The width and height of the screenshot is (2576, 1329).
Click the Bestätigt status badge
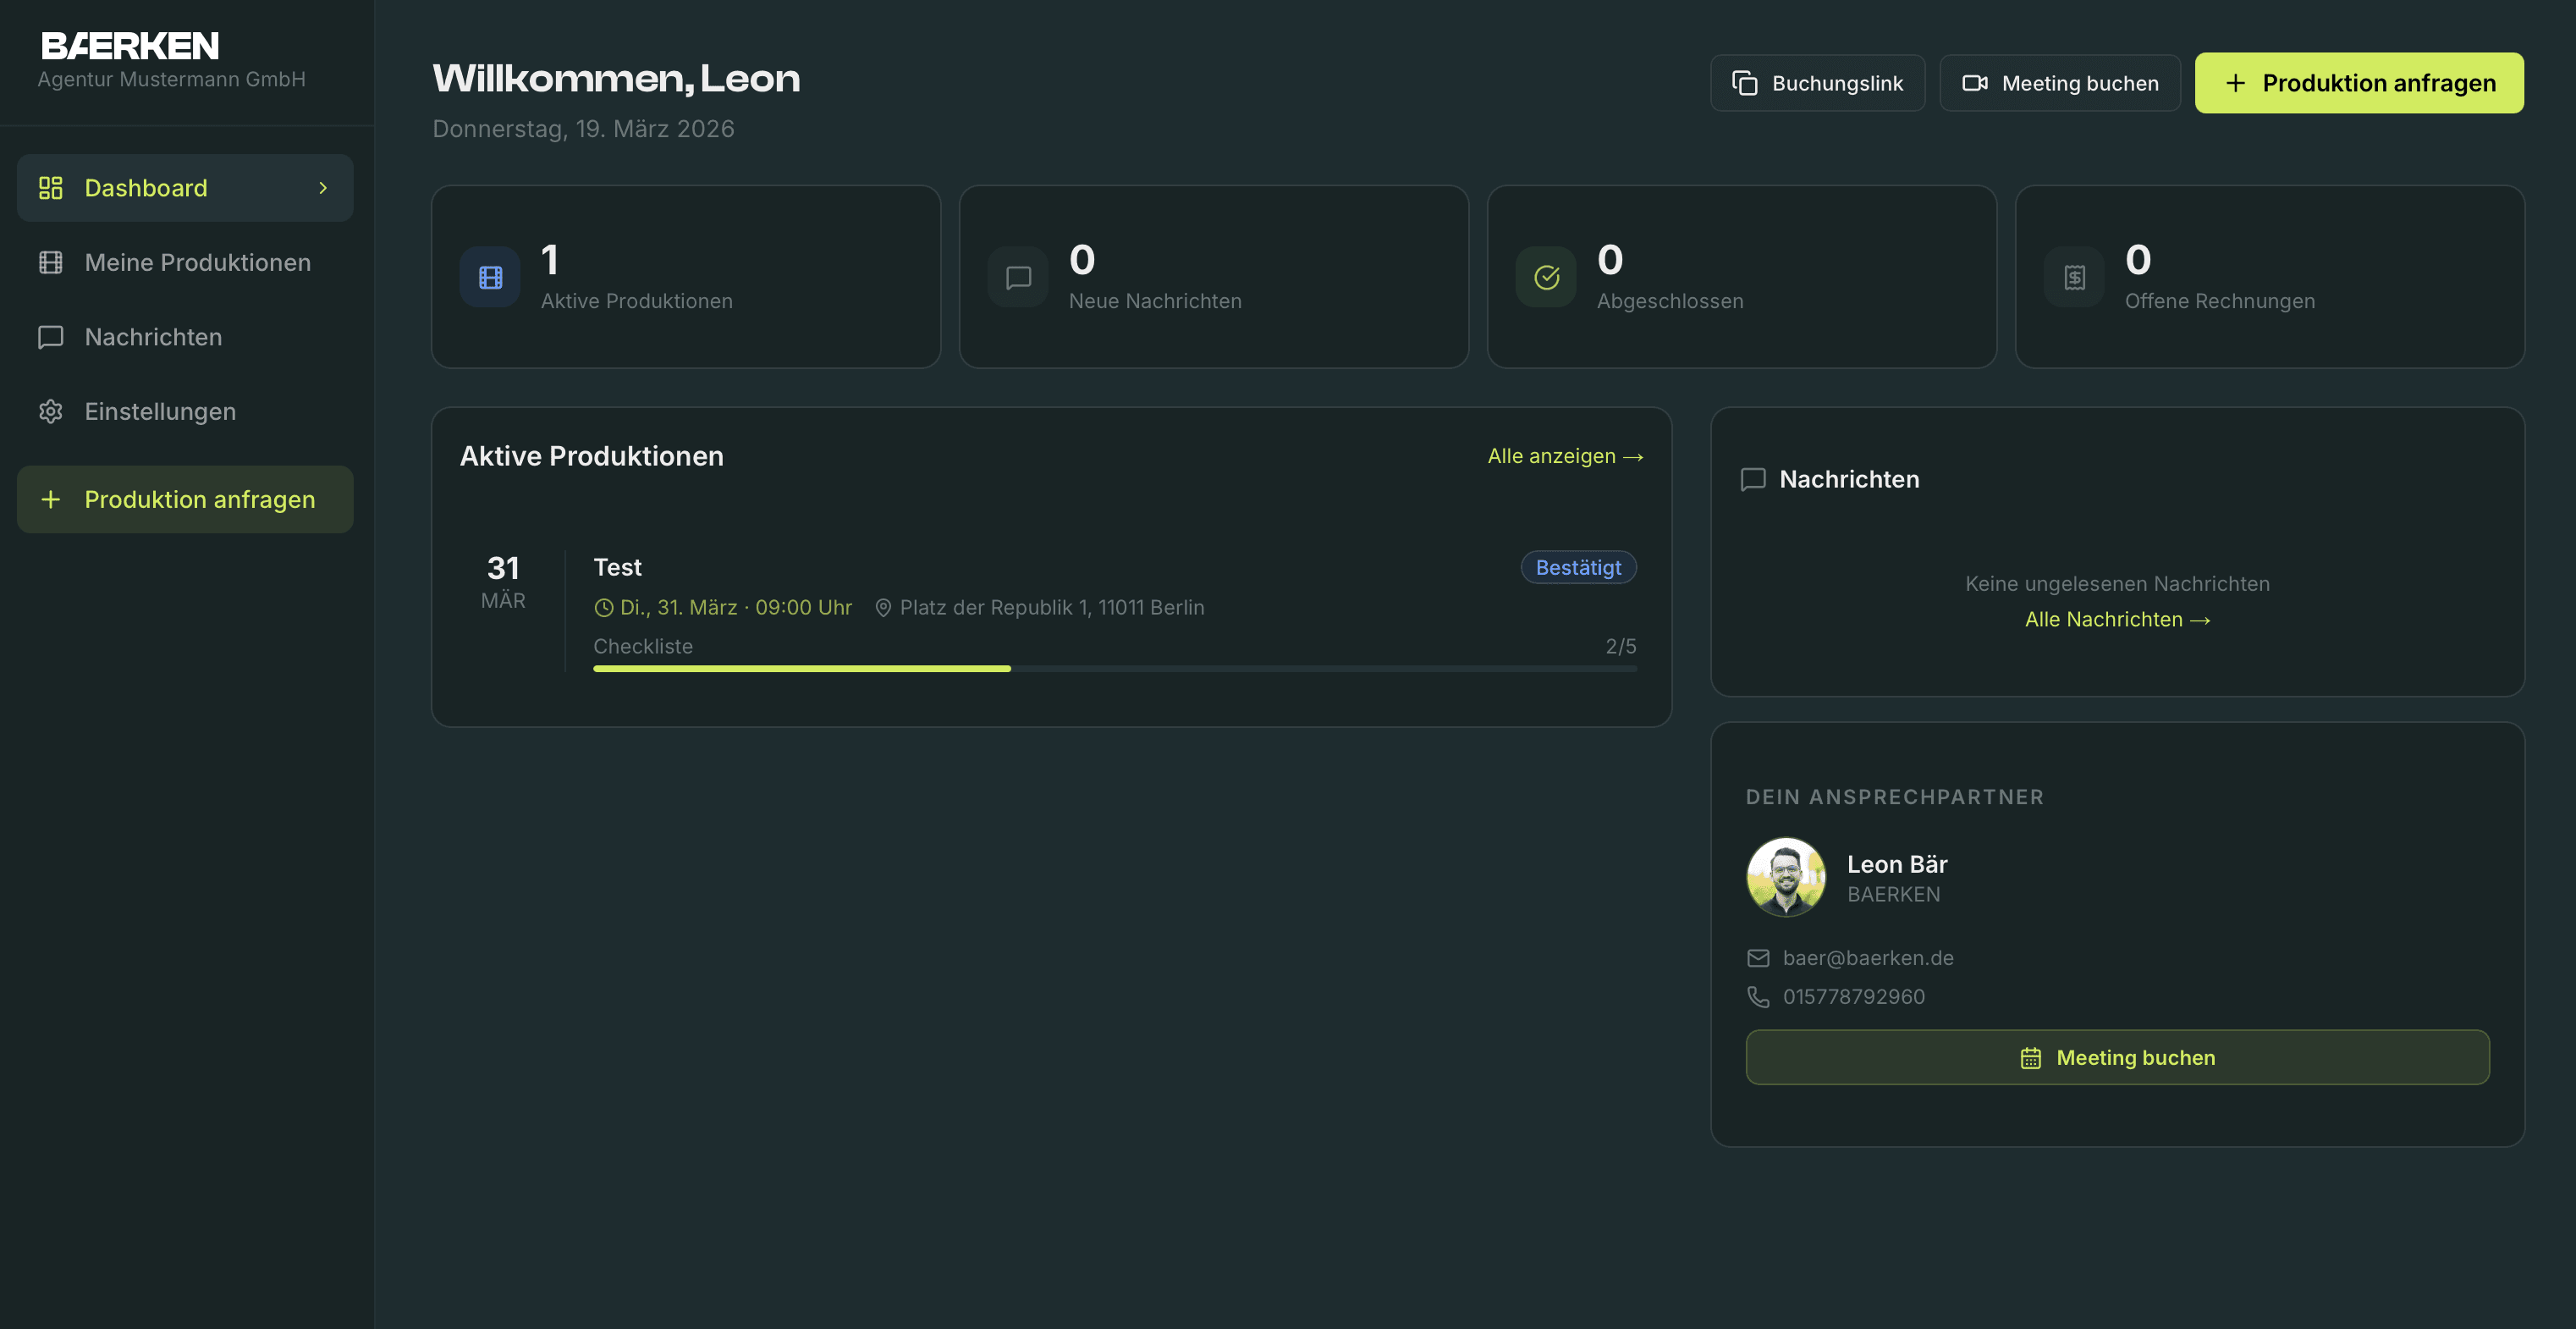click(x=1578, y=567)
